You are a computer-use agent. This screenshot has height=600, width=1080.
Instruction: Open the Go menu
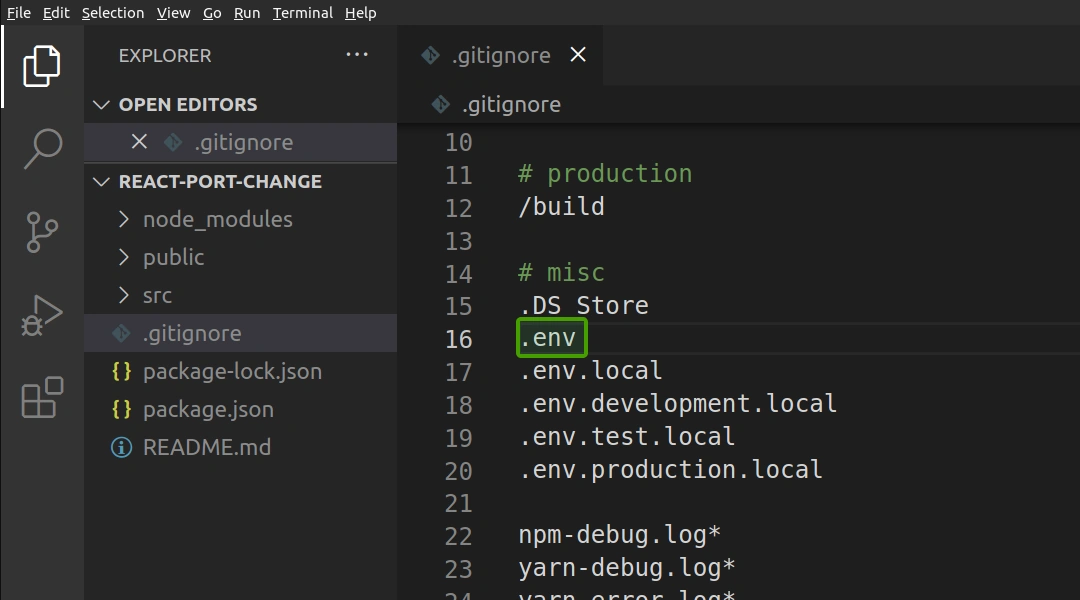(x=212, y=12)
